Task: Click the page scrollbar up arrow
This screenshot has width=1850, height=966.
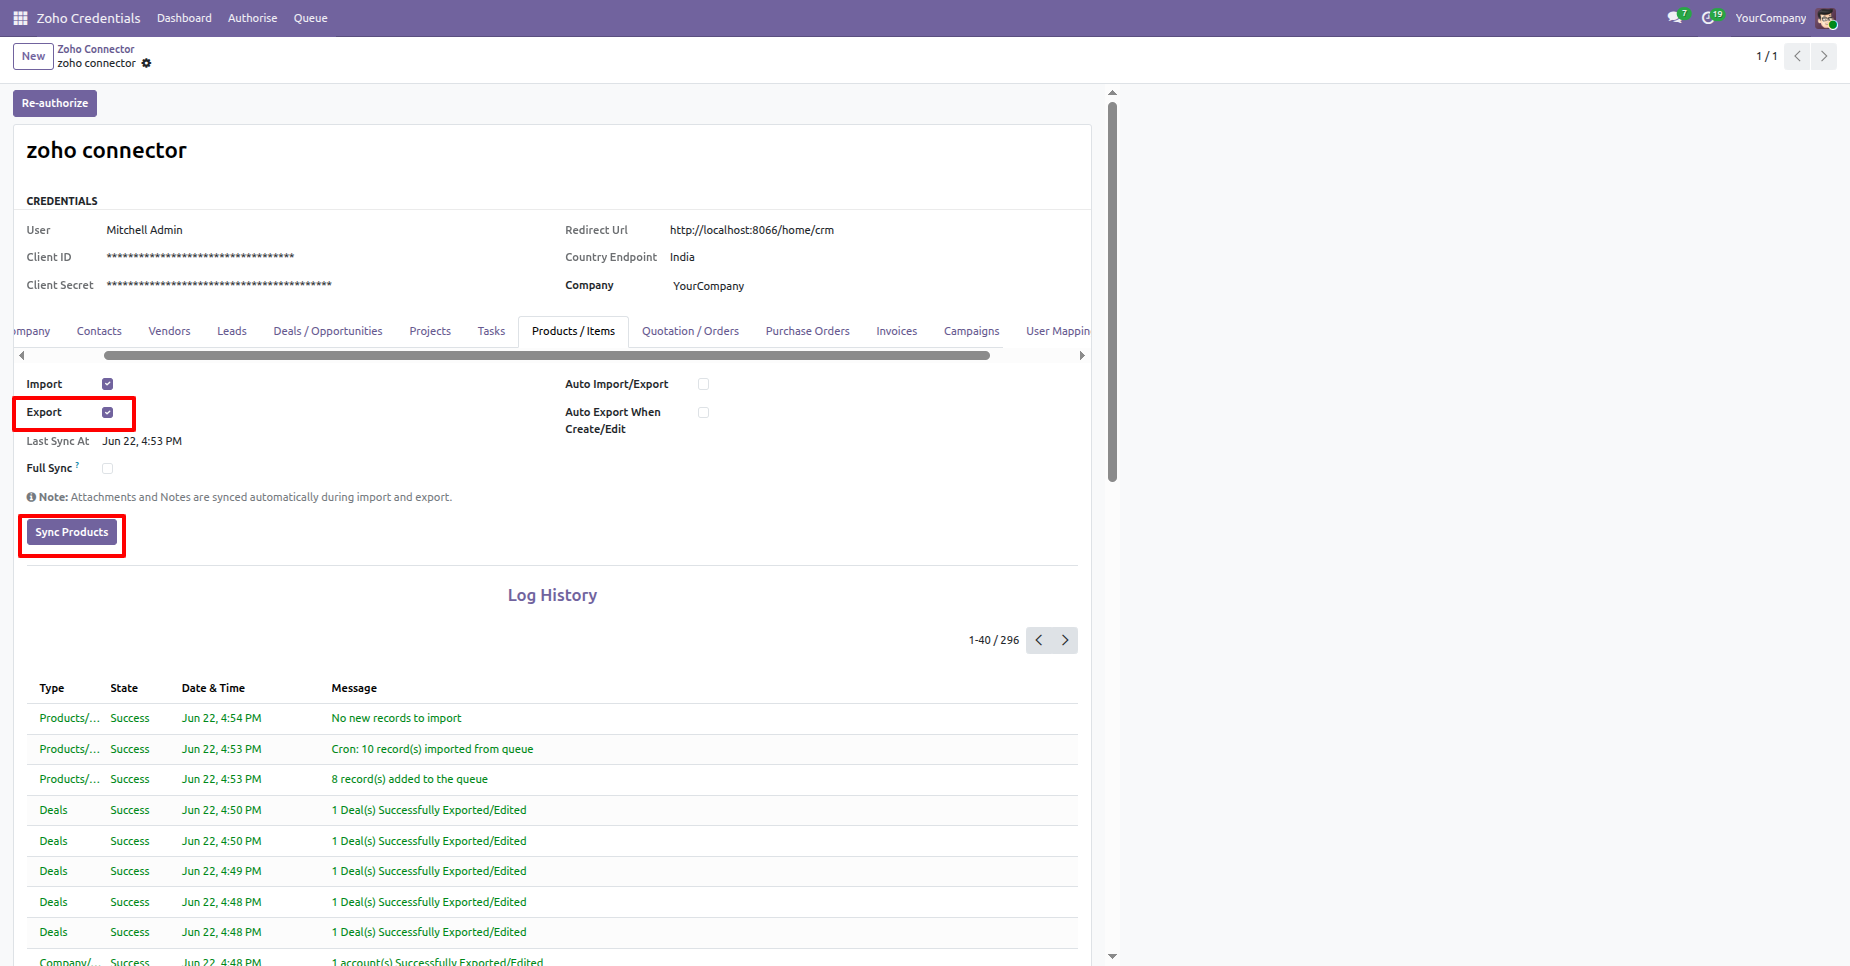Action: (1112, 93)
